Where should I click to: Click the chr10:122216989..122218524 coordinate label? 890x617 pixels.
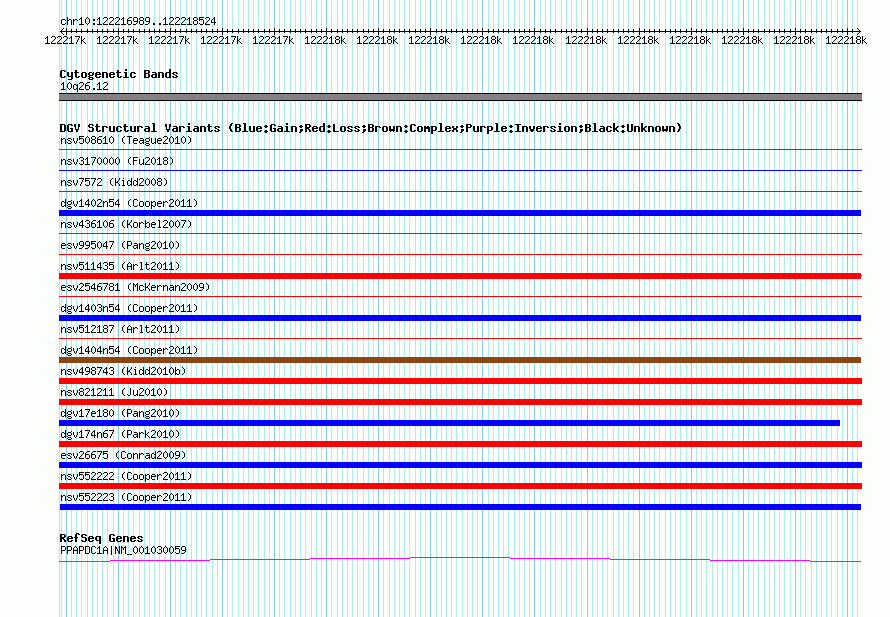click(138, 21)
